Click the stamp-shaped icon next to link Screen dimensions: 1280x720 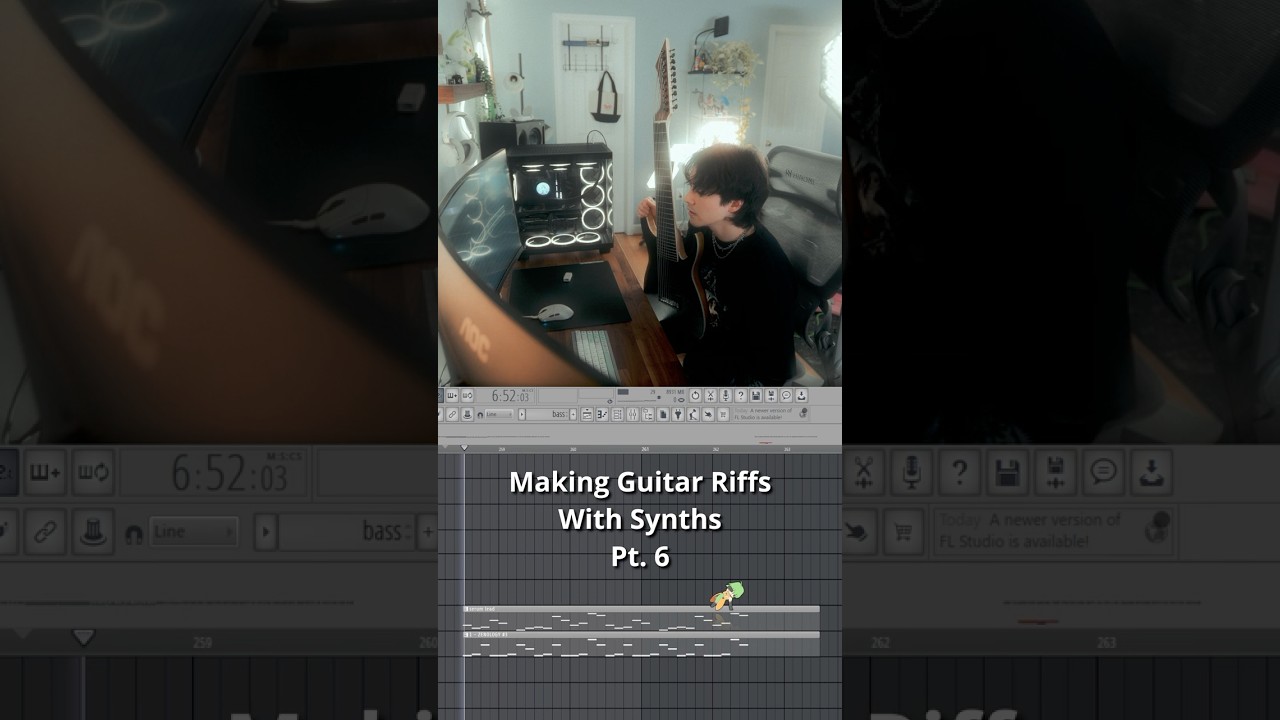point(467,415)
